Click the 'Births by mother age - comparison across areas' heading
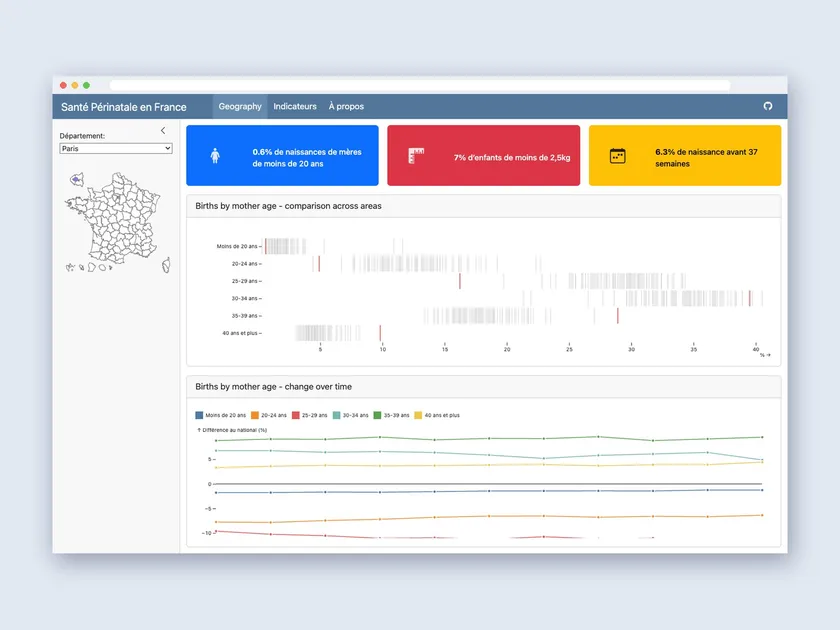 (288, 206)
